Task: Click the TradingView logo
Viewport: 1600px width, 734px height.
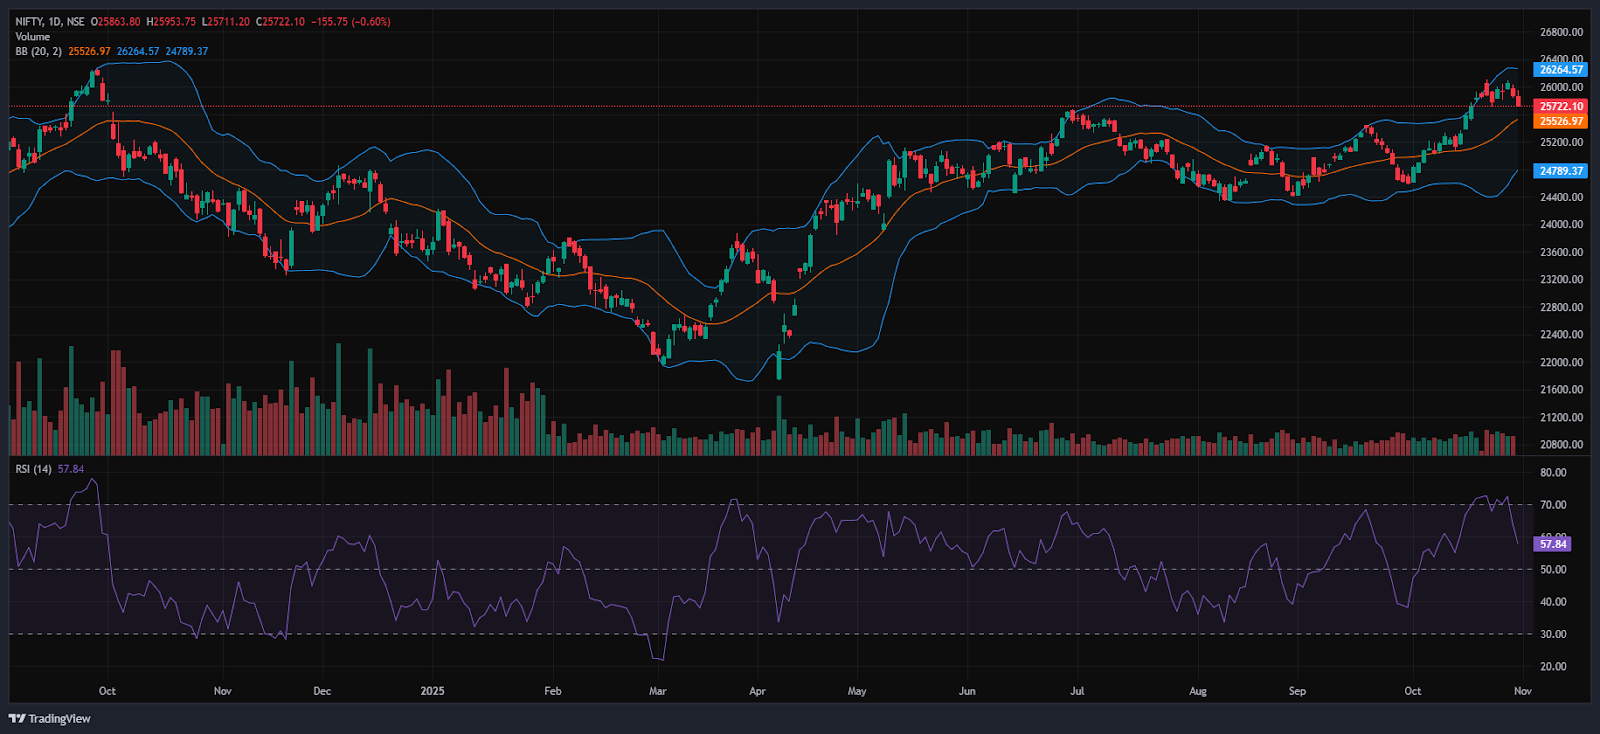Action: tap(50, 718)
